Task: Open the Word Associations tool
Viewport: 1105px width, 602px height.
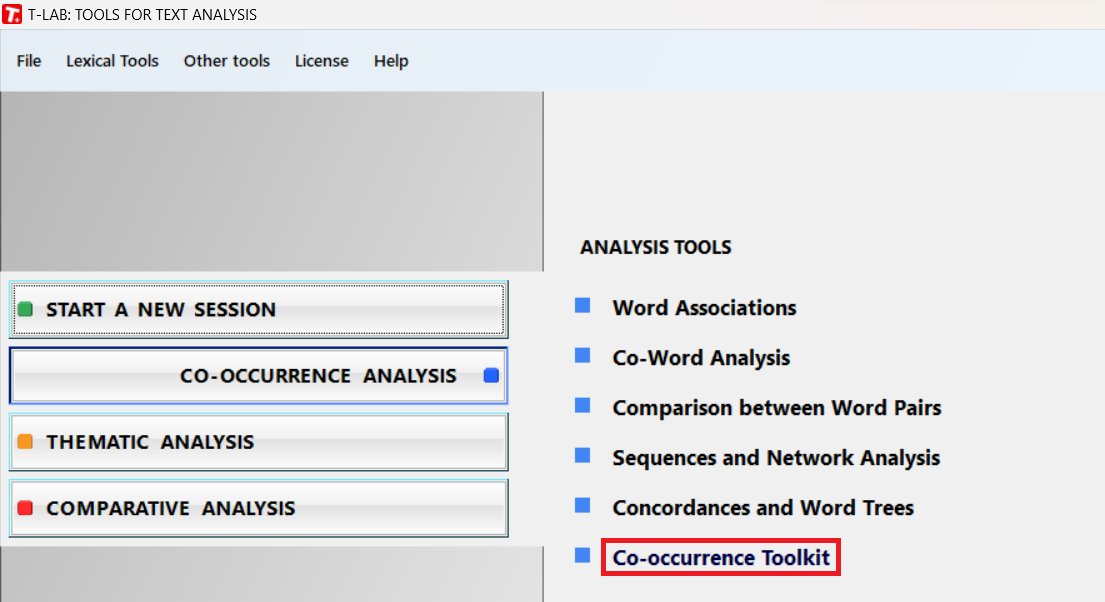Action: coord(704,308)
